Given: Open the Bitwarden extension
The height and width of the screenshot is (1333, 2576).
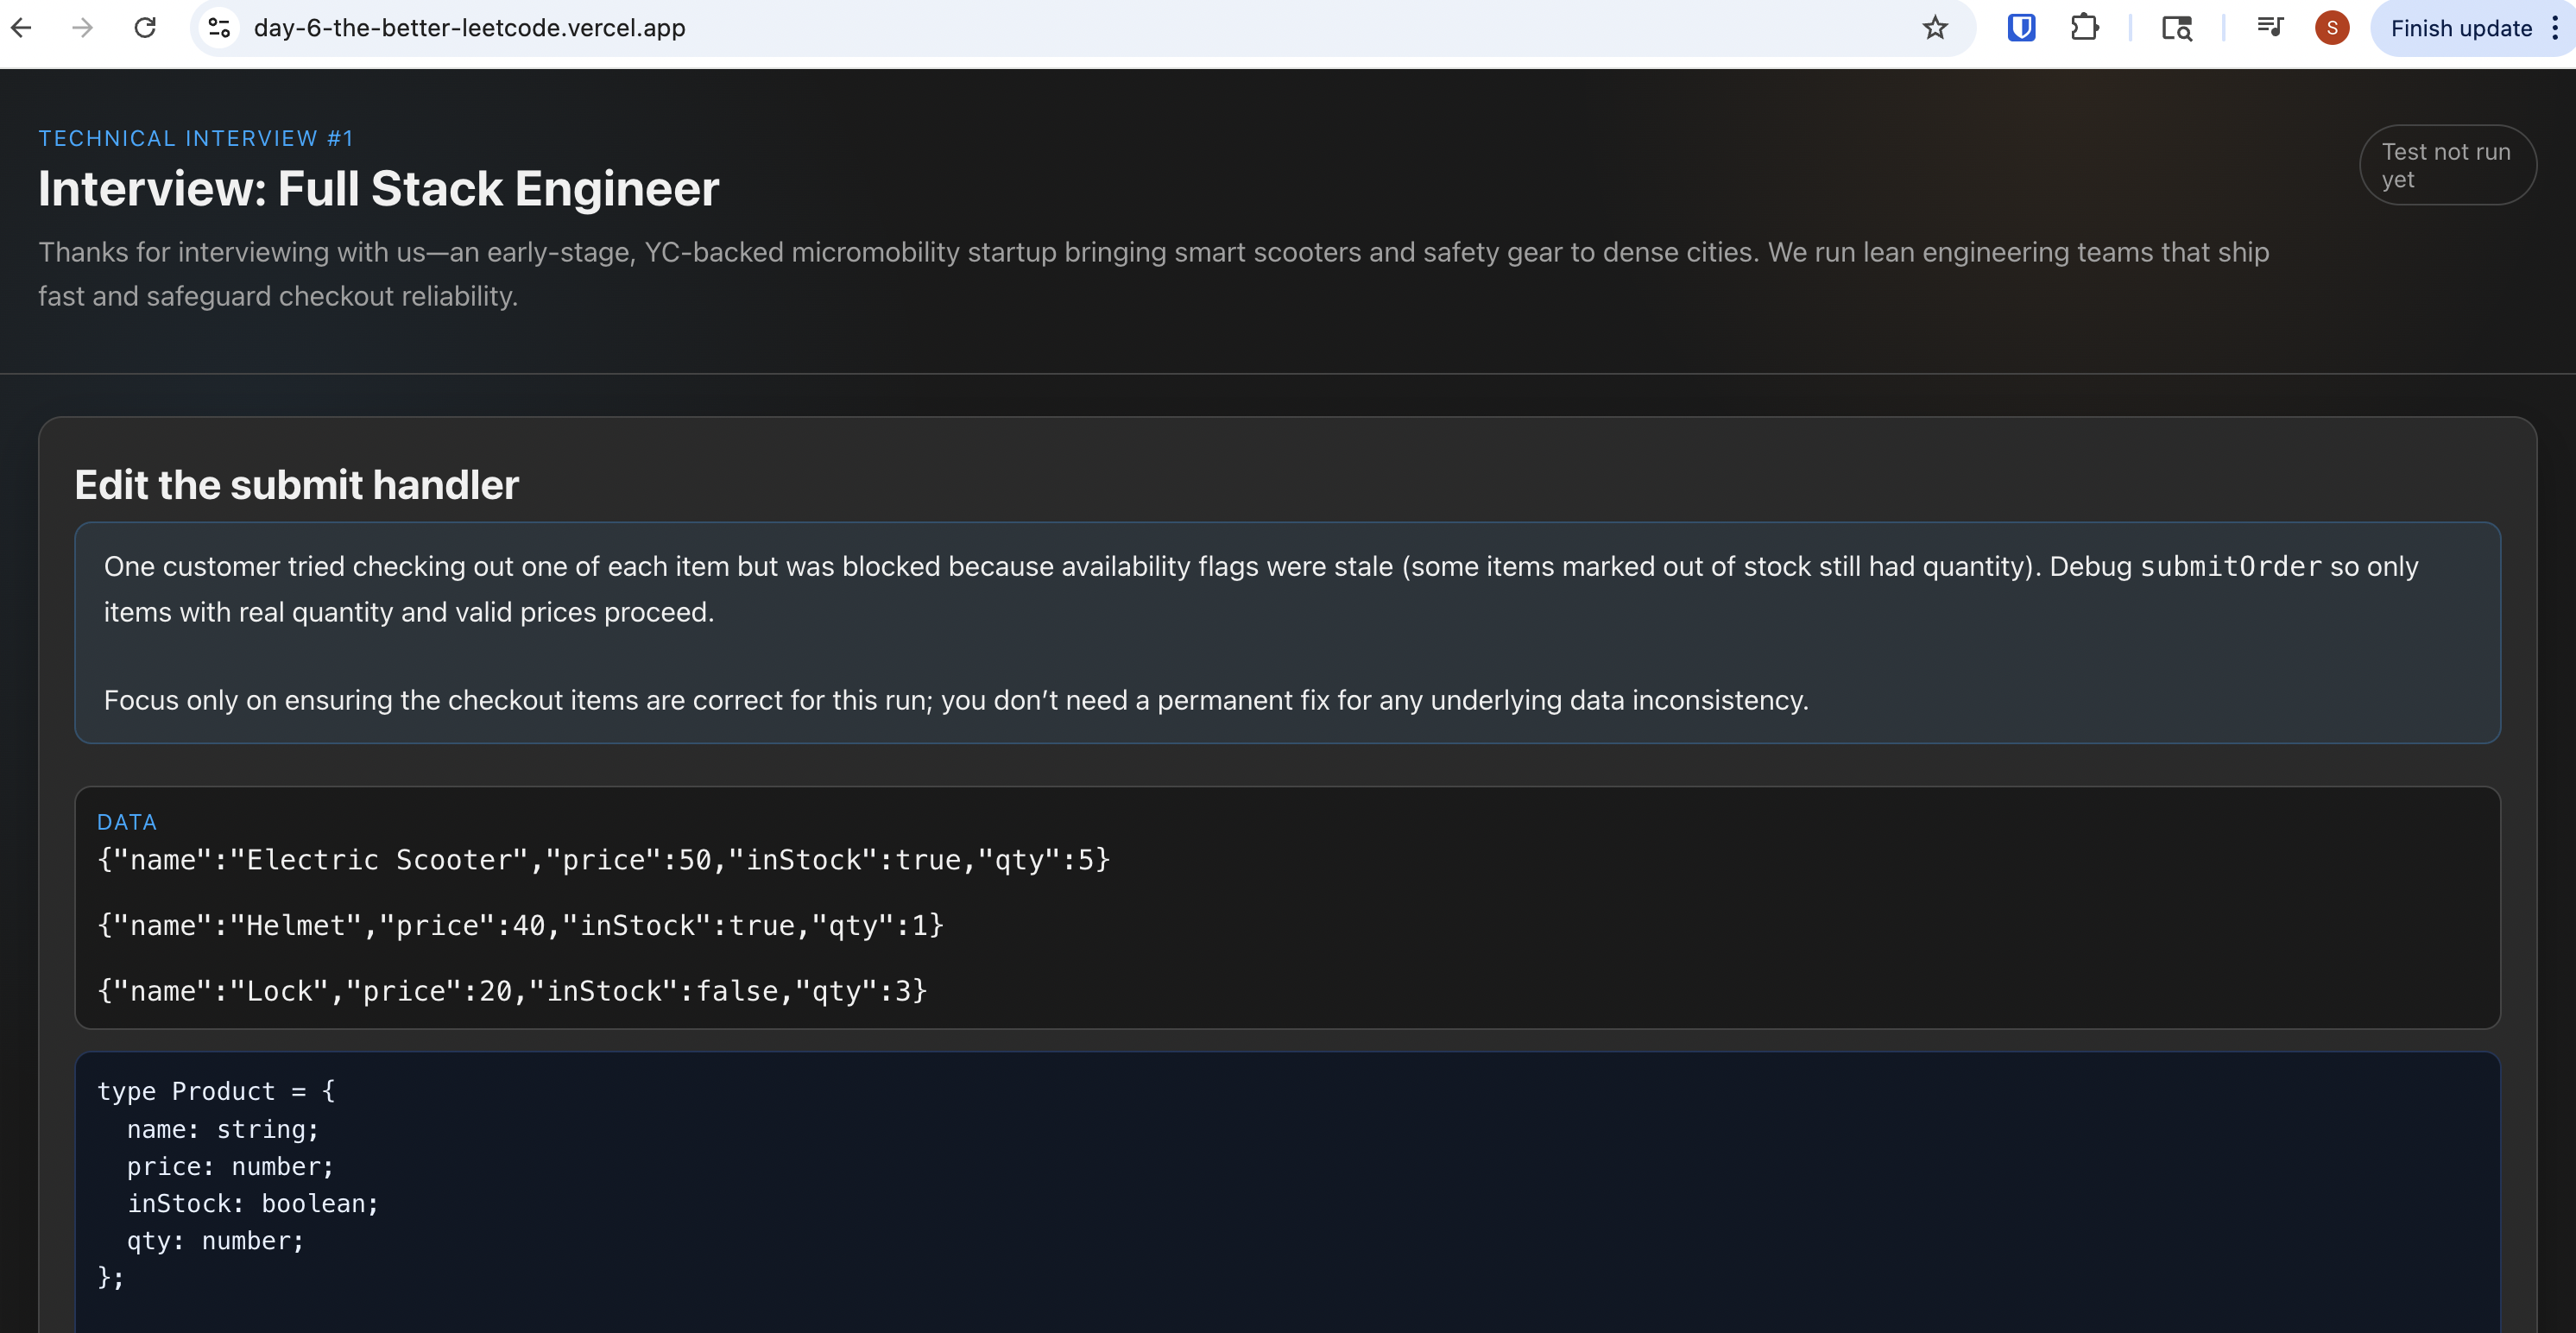Looking at the screenshot, I should [2021, 28].
